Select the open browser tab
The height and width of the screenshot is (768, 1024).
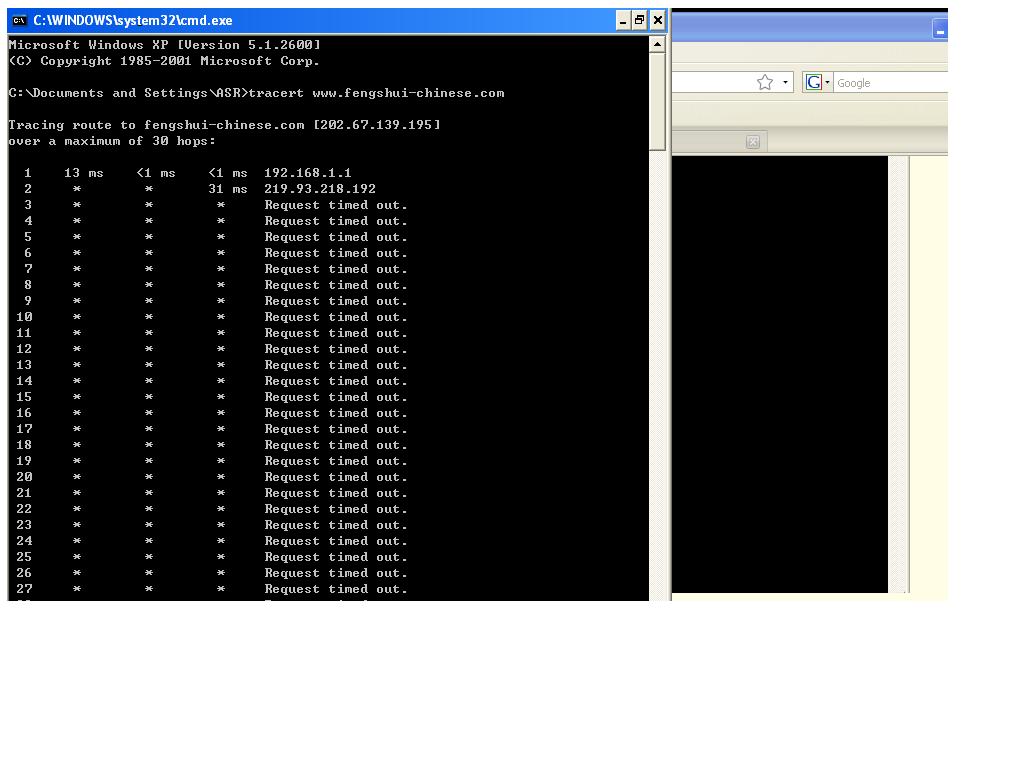[x=710, y=142]
